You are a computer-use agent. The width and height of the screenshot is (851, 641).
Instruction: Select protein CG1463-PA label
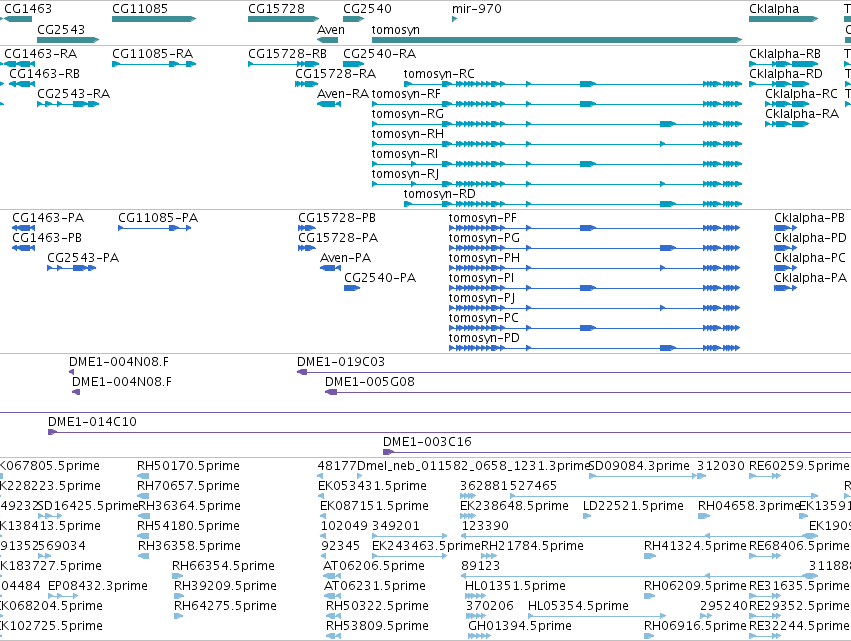(48, 218)
